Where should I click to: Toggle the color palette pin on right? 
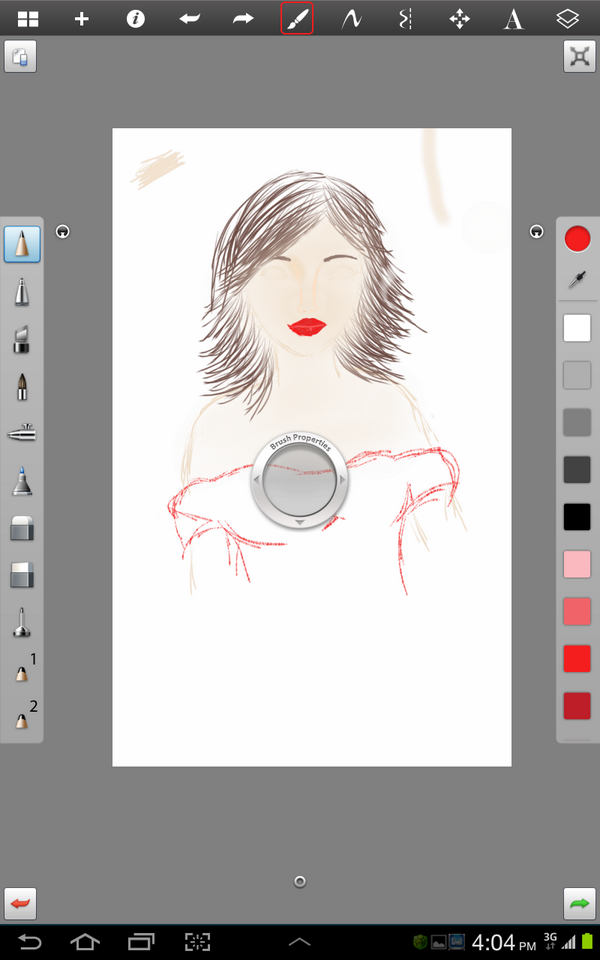(x=536, y=231)
